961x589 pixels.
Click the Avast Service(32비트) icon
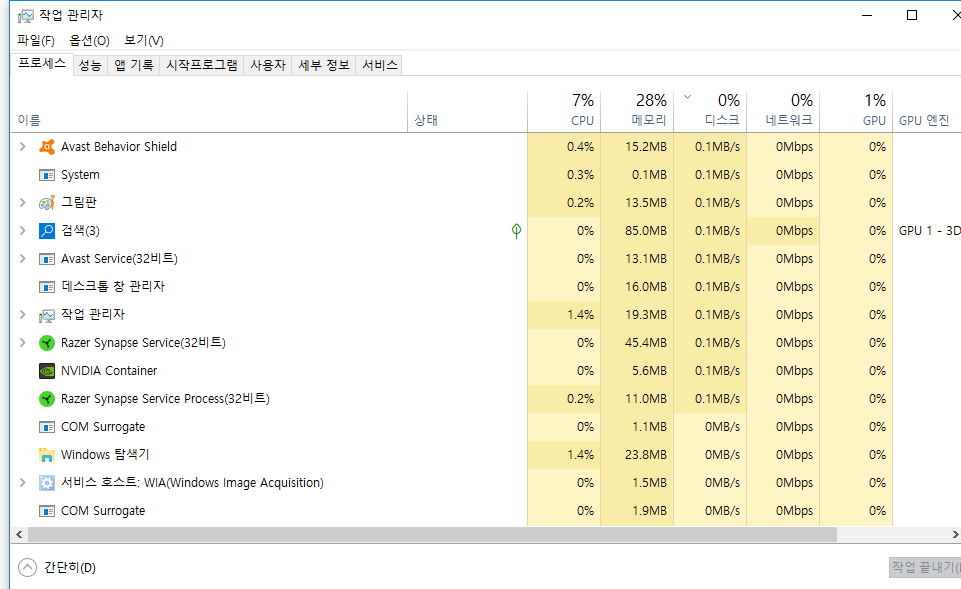[47, 259]
